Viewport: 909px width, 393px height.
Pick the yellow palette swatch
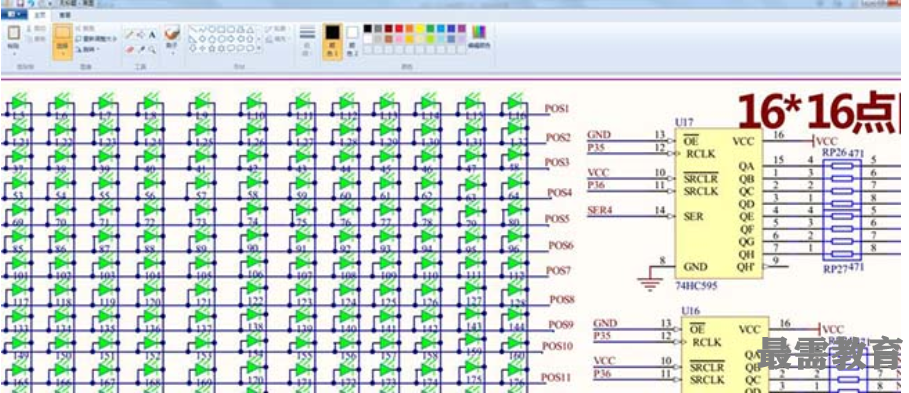(x=420, y=28)
